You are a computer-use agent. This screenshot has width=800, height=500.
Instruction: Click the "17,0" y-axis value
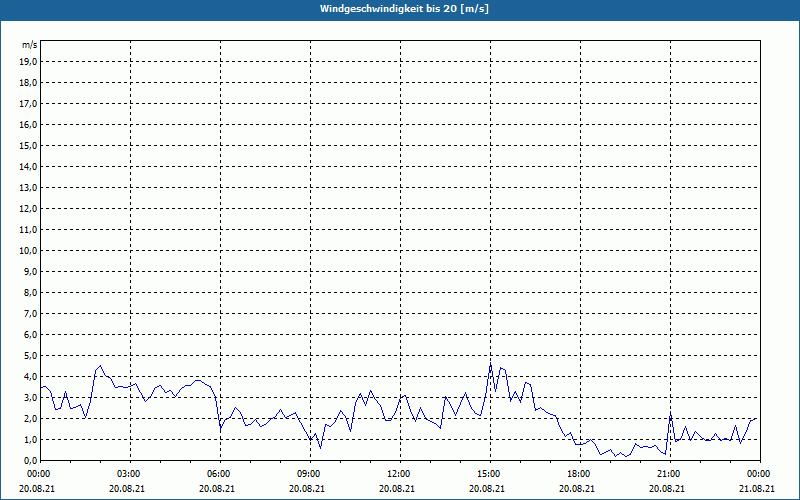point(29,104)
